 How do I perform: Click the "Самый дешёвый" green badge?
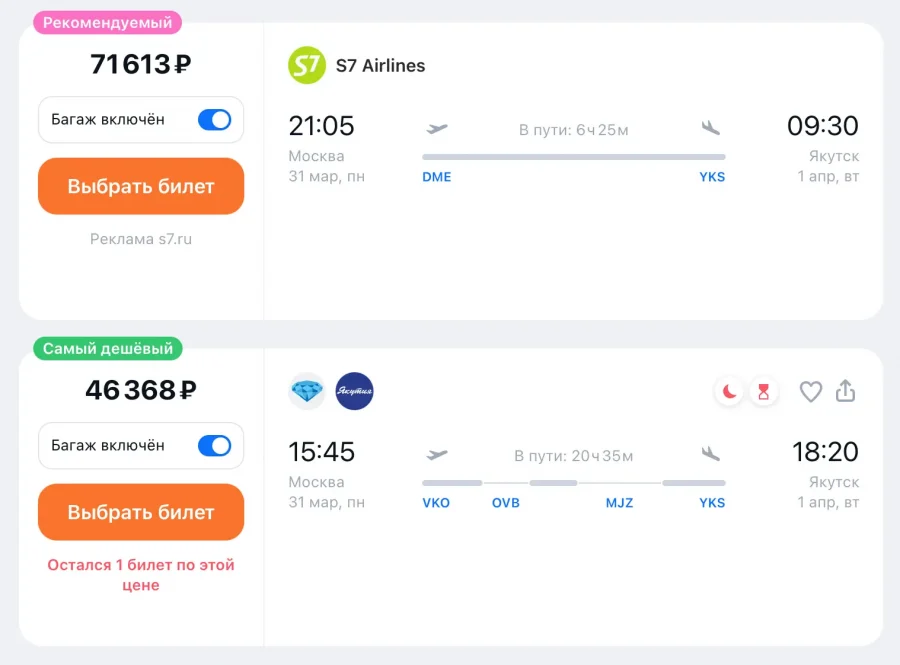108,349
